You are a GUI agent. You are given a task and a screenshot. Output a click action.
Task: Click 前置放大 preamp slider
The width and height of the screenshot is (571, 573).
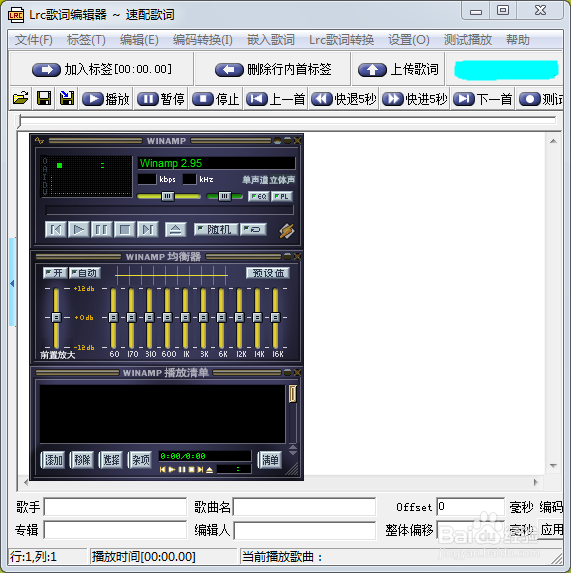click(56, 318)
